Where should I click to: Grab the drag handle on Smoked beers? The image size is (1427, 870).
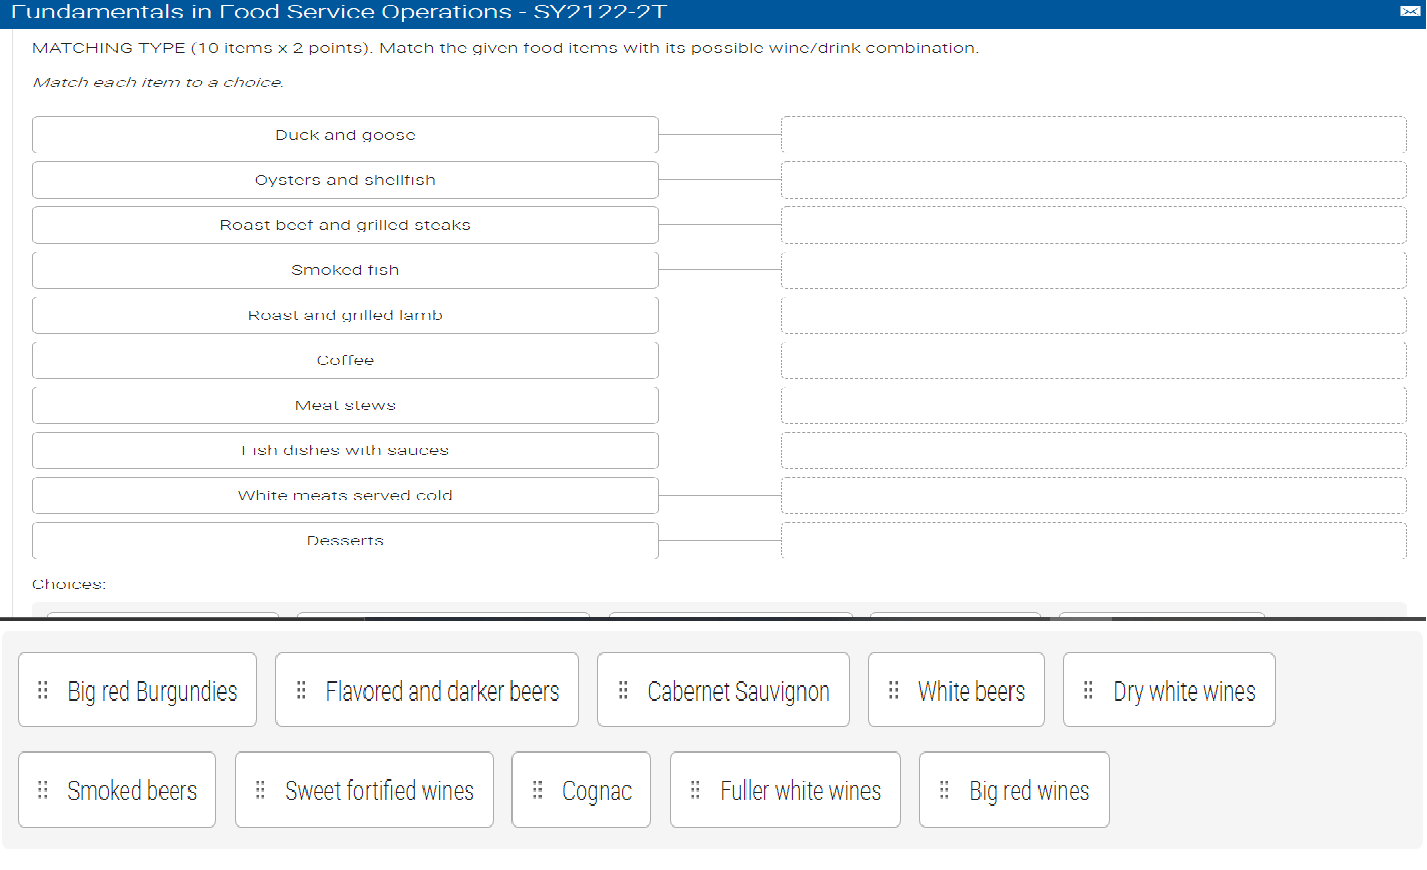point(43,790)
